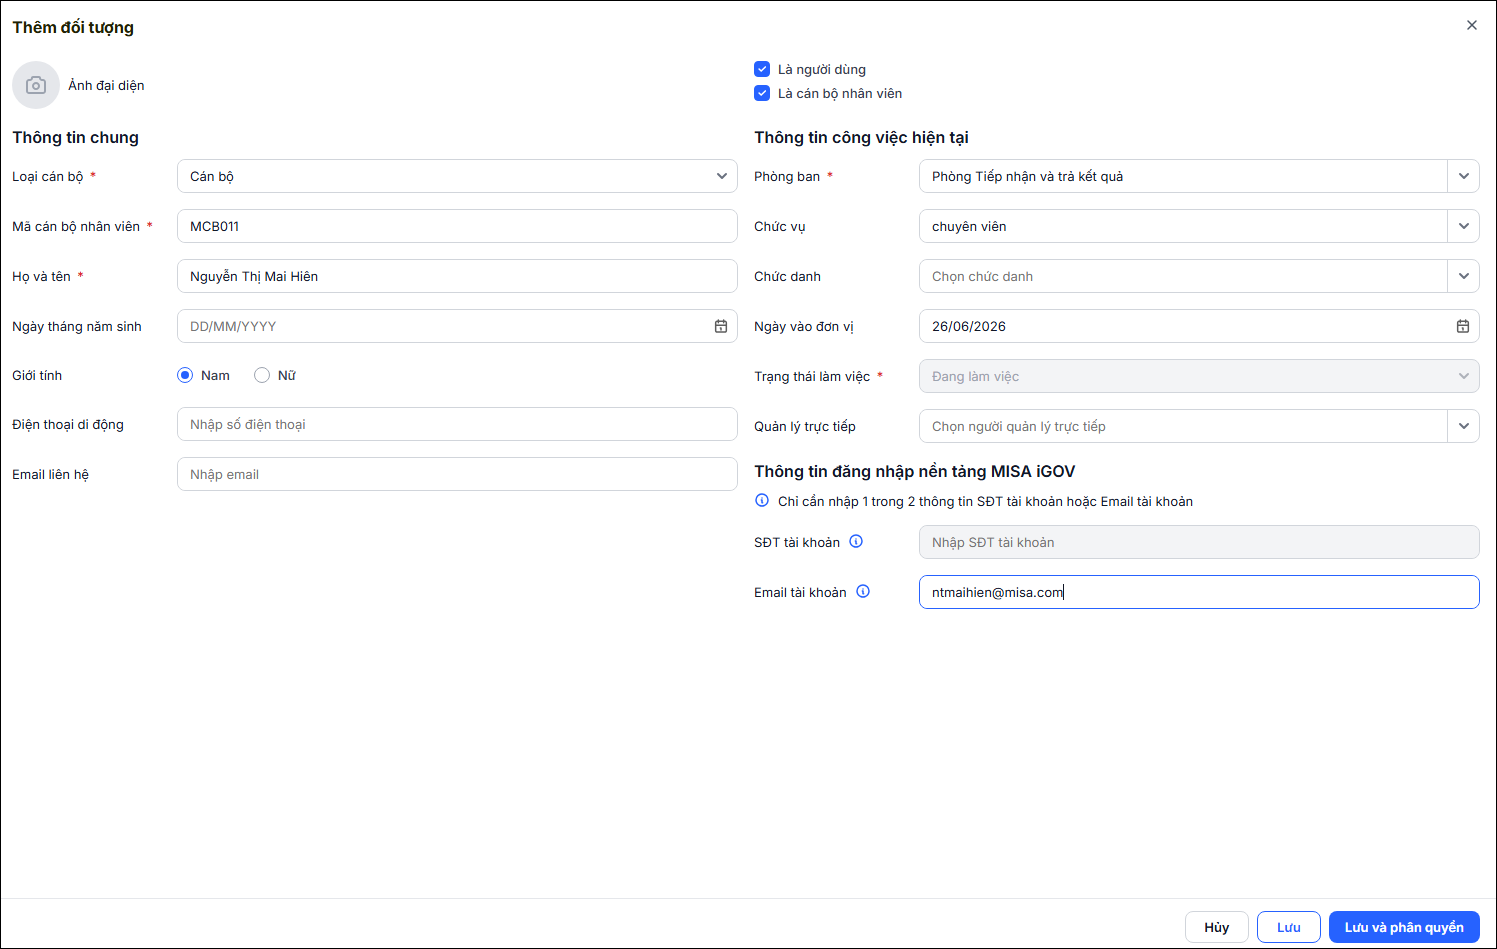
Task: Click Email tài khoản input field
Action: tap(1199, 592)
